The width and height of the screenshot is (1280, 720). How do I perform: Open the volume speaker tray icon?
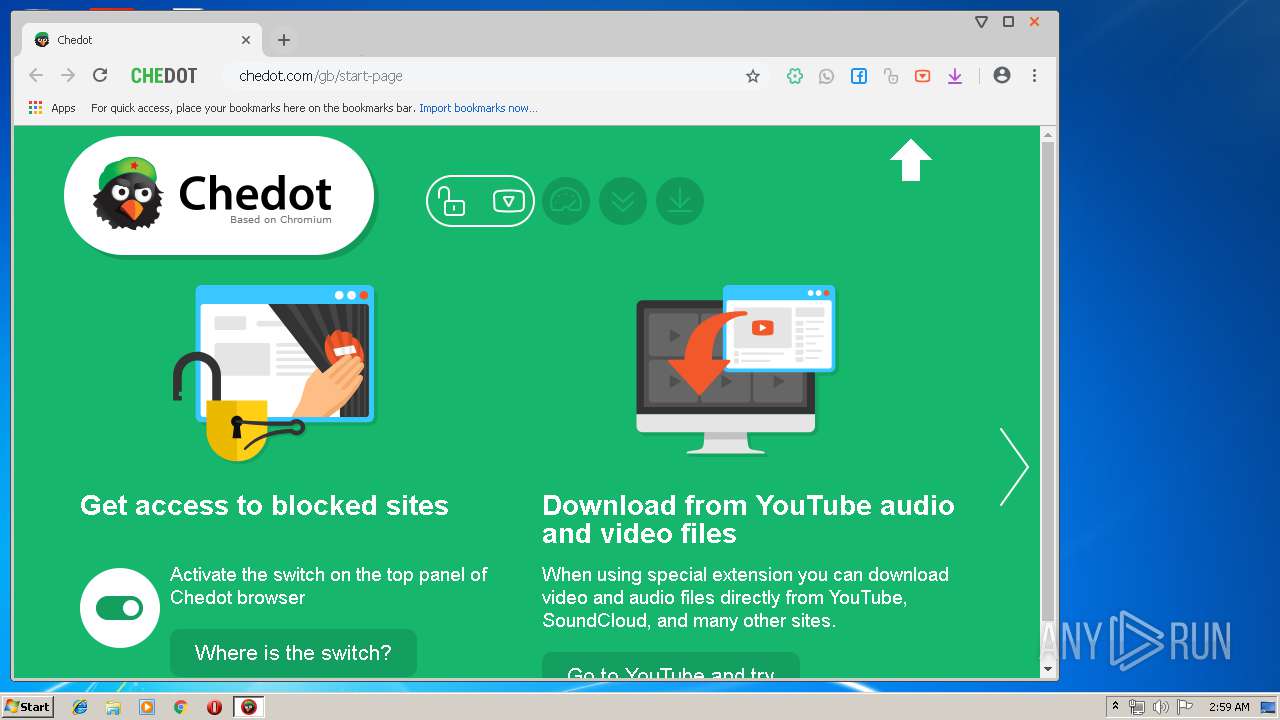1161,707
